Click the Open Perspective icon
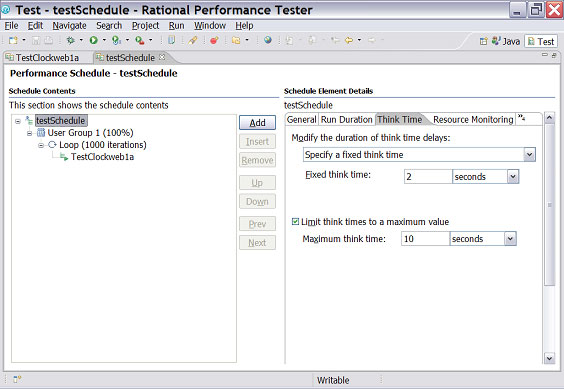This screenshot has height=389, width=564. [x=483, y=41]
